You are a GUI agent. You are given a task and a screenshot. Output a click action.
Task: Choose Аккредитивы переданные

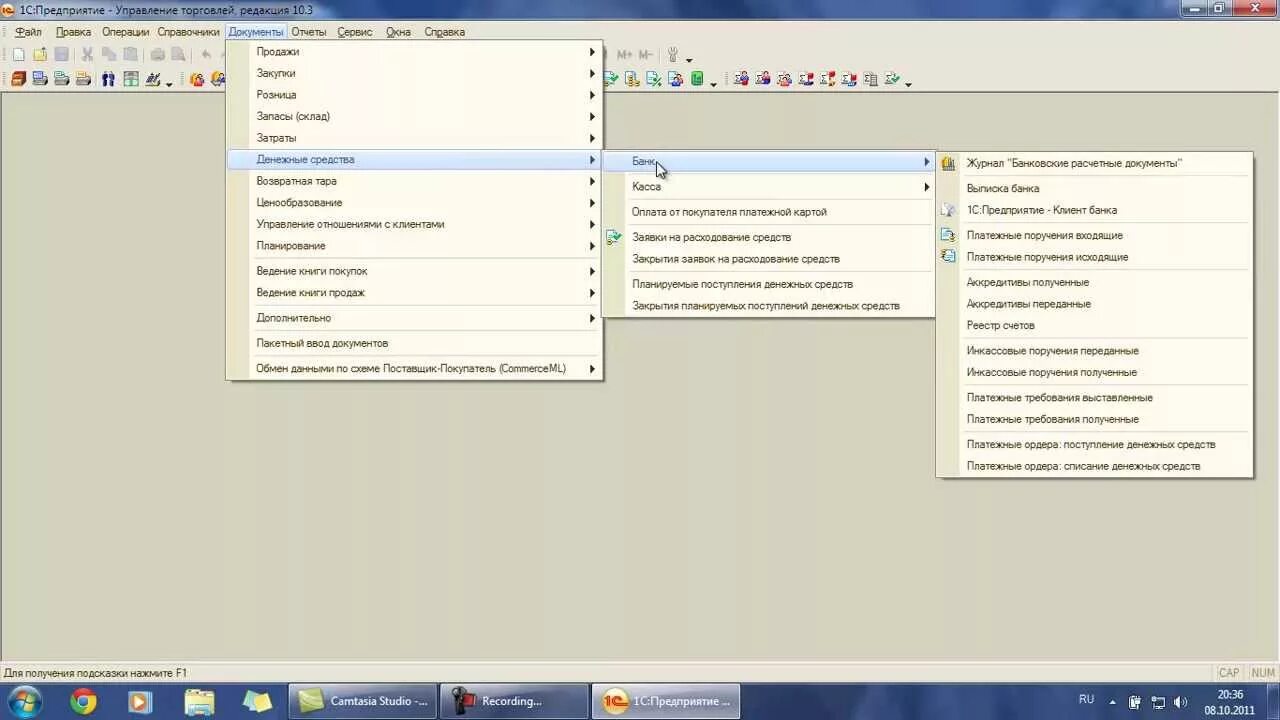pos(1094,304)
